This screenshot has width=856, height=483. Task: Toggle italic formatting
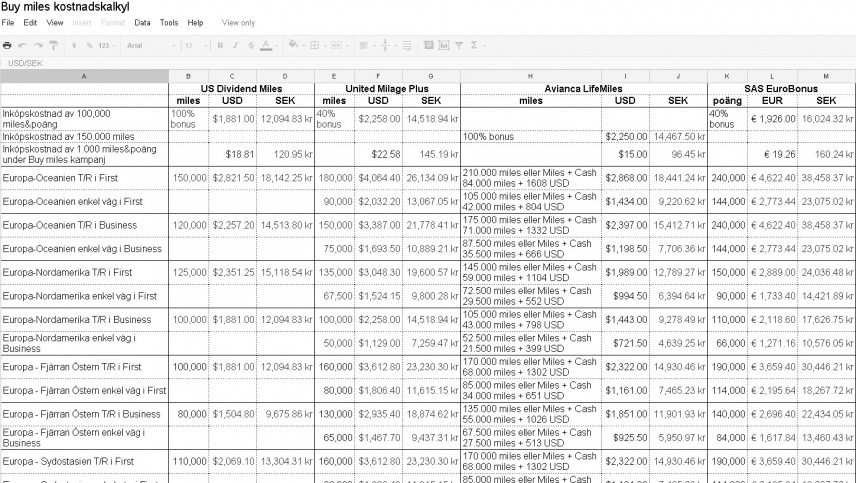tap(234, 45)
